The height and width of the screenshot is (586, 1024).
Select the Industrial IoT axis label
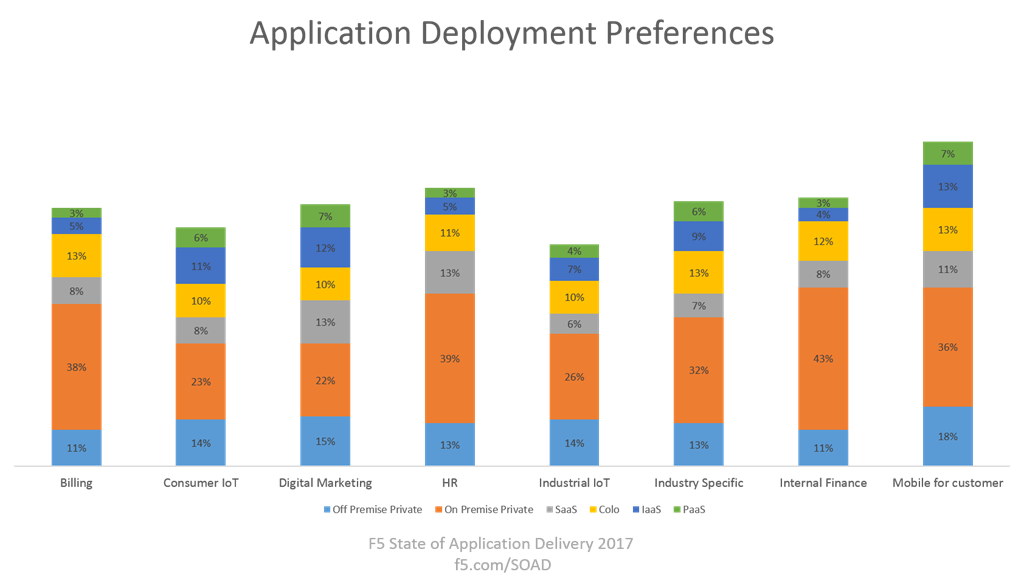[x=574, y=483]
